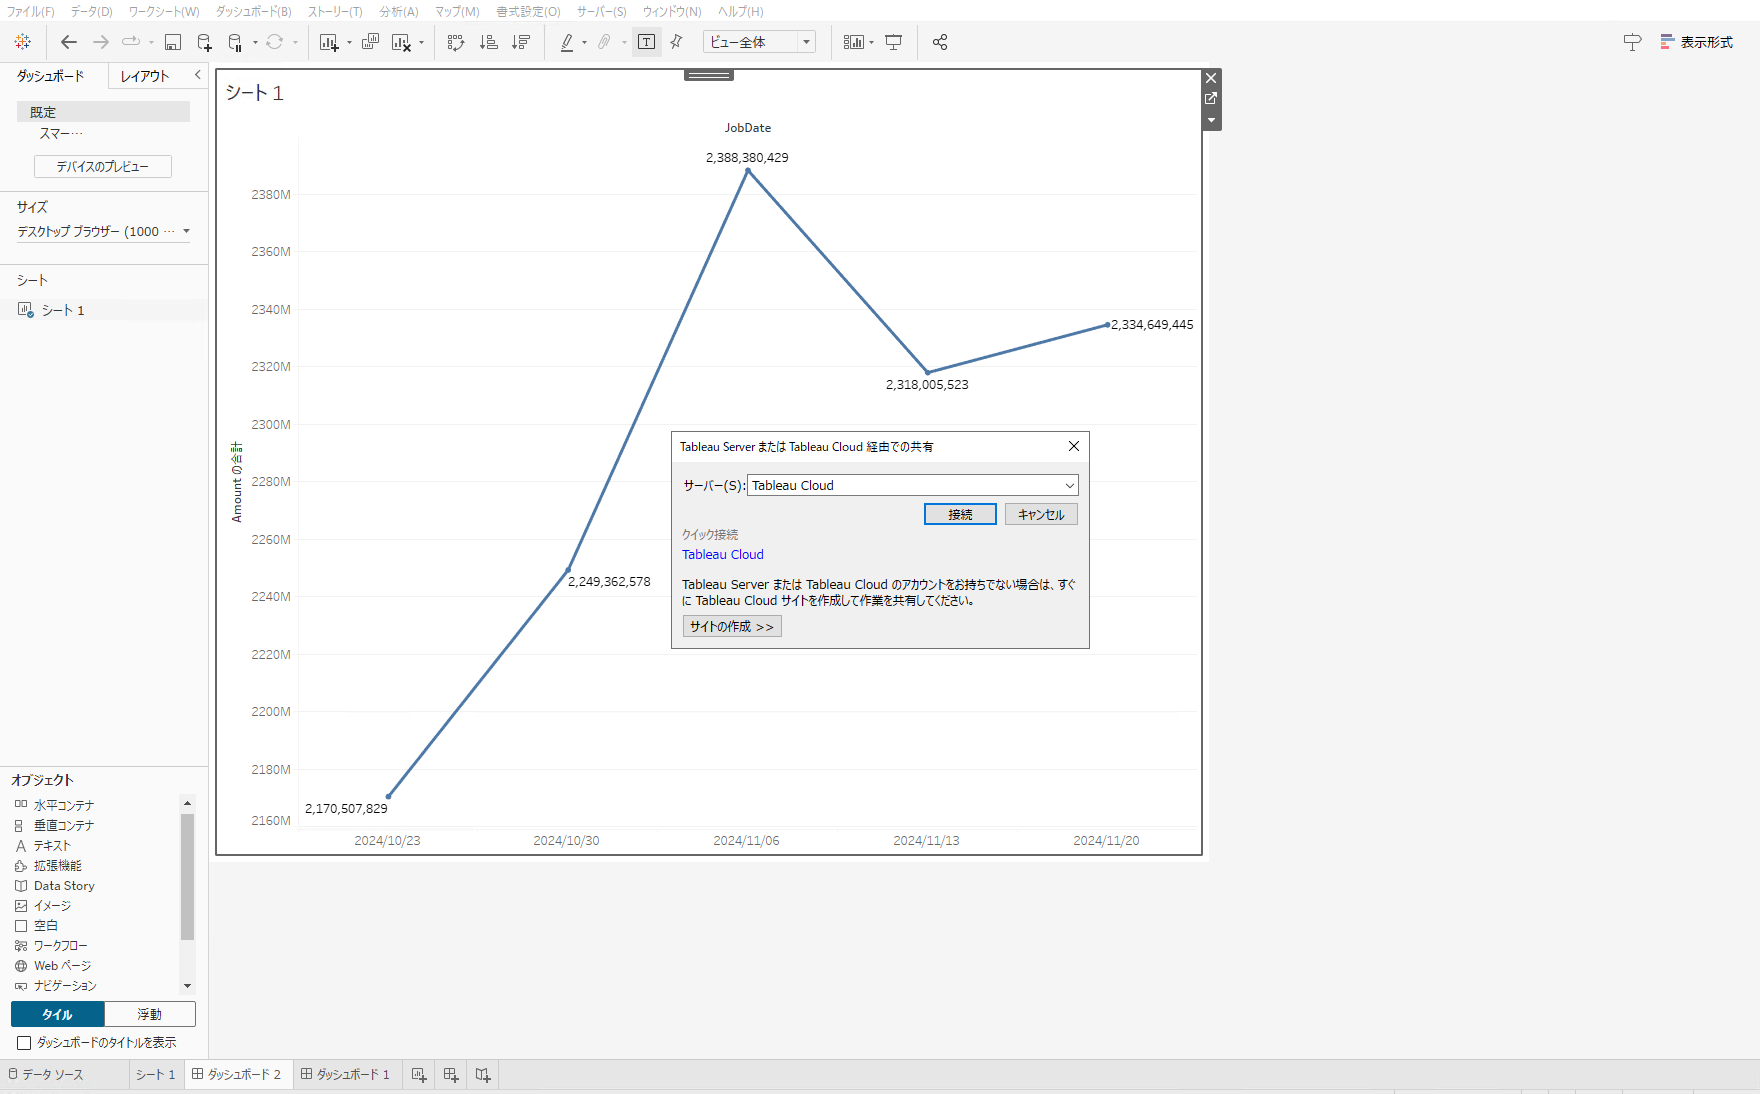Switch to the 浮動 layout mode

150,1014
